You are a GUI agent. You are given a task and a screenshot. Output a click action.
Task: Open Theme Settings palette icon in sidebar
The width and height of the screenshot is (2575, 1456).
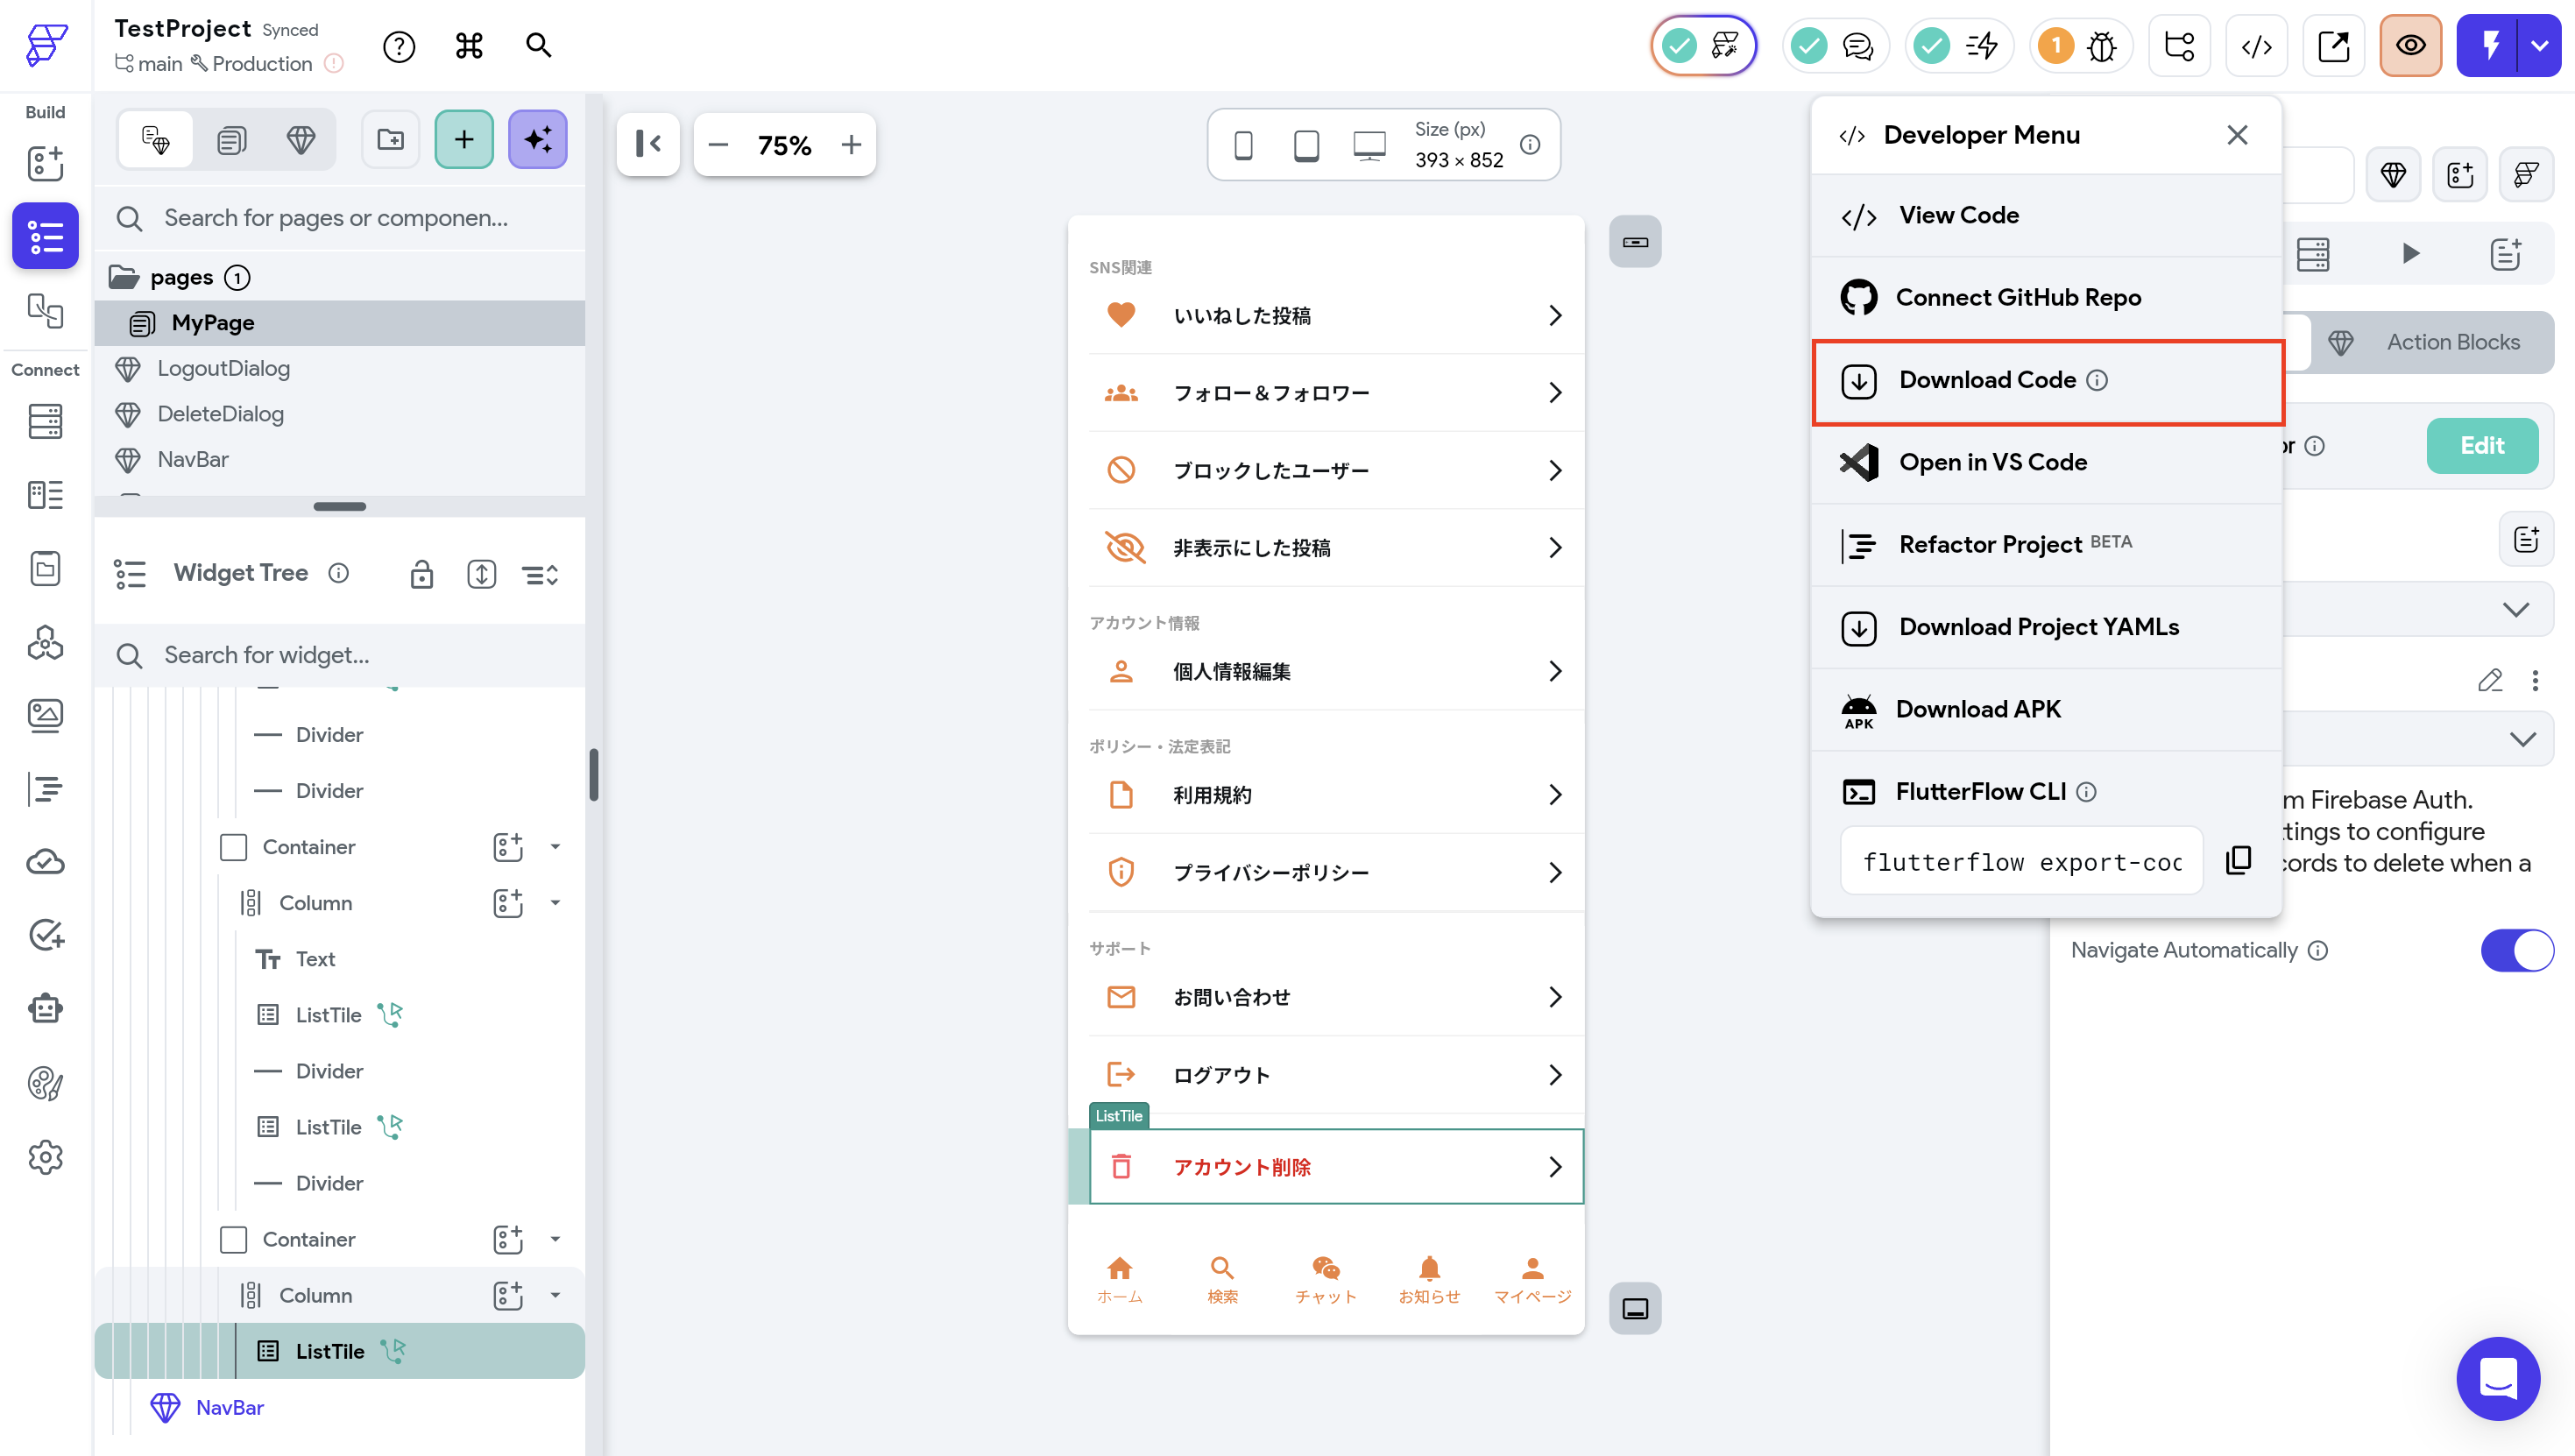click(45, 1083)
